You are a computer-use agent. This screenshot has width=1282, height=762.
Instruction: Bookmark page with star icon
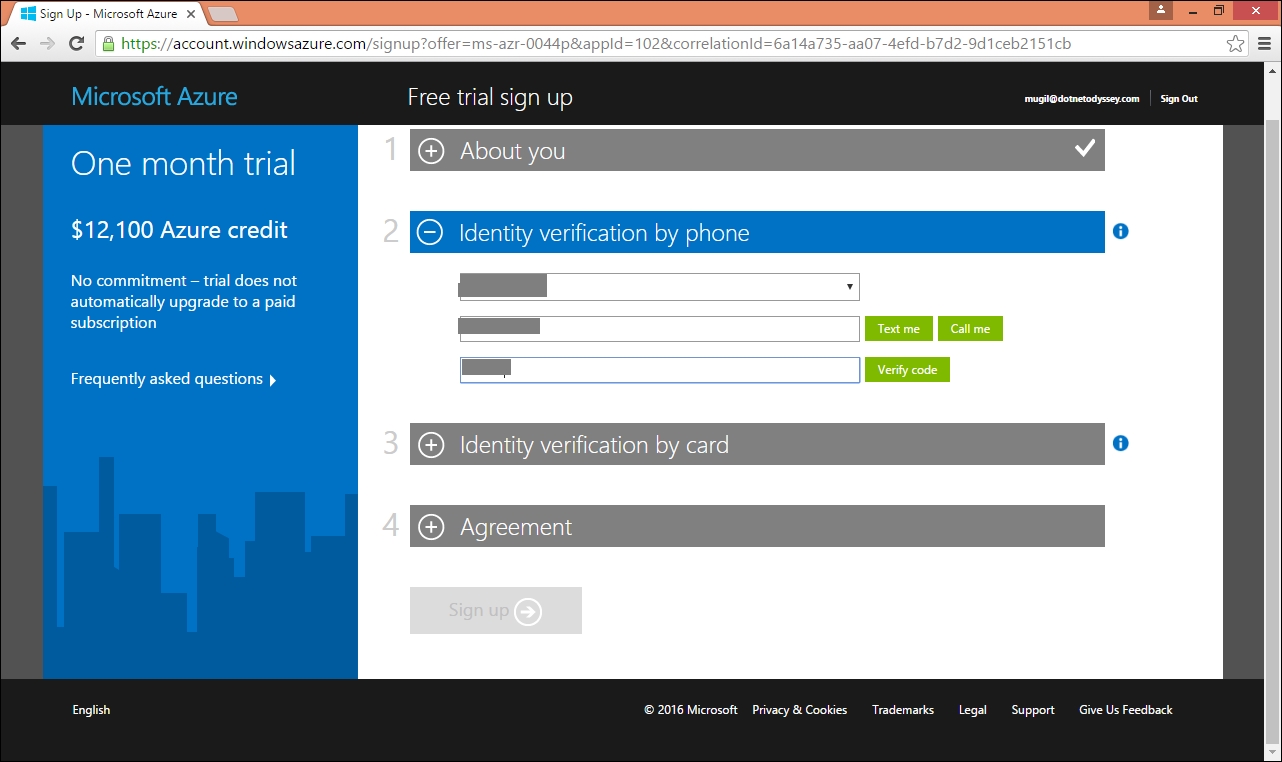coord(1236,44)
